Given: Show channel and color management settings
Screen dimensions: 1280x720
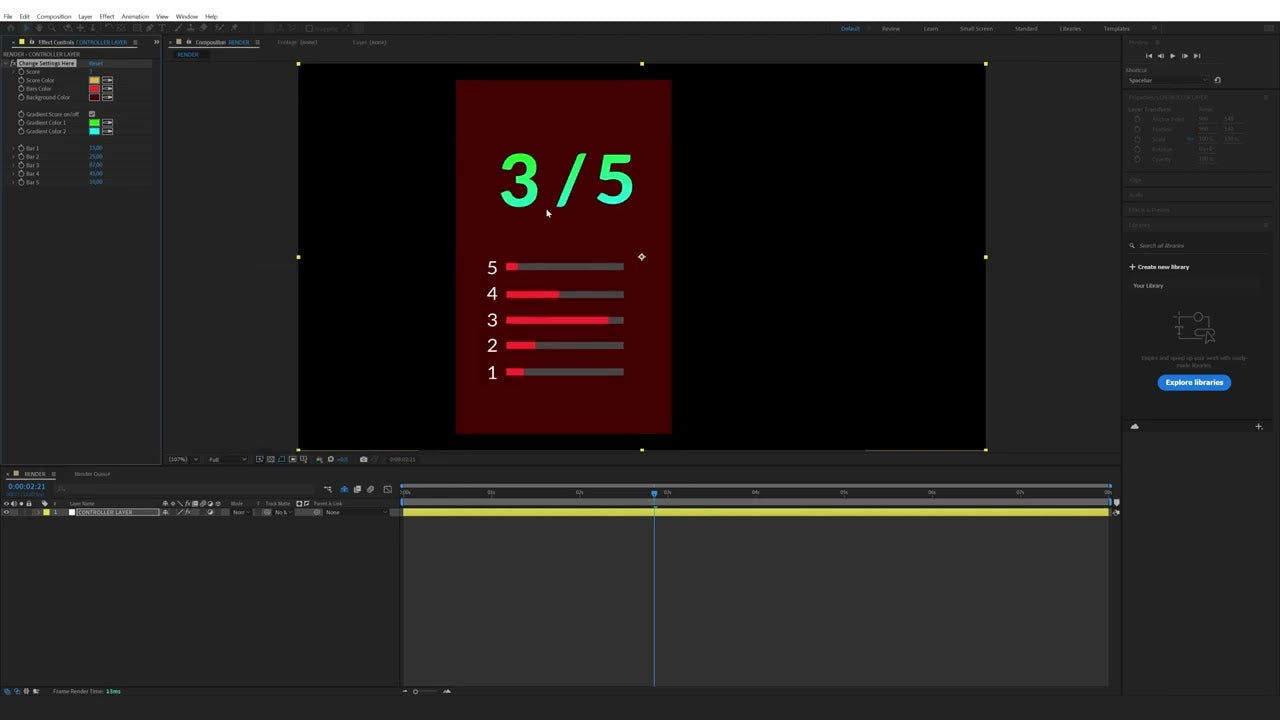Looking at the screenshot, I should click(320, 459).
